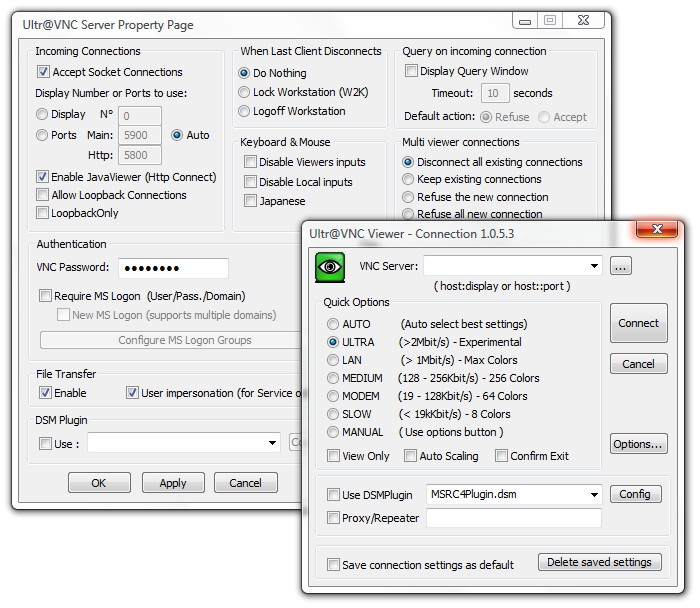This screenshot has width=700, height=608.
Task: Click Cancel in Server Property Page
Action: (x=246, y=483)
